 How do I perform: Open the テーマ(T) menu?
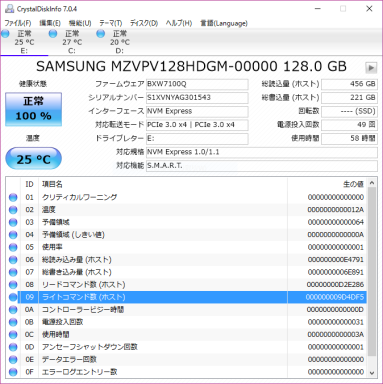coord(111,23)
